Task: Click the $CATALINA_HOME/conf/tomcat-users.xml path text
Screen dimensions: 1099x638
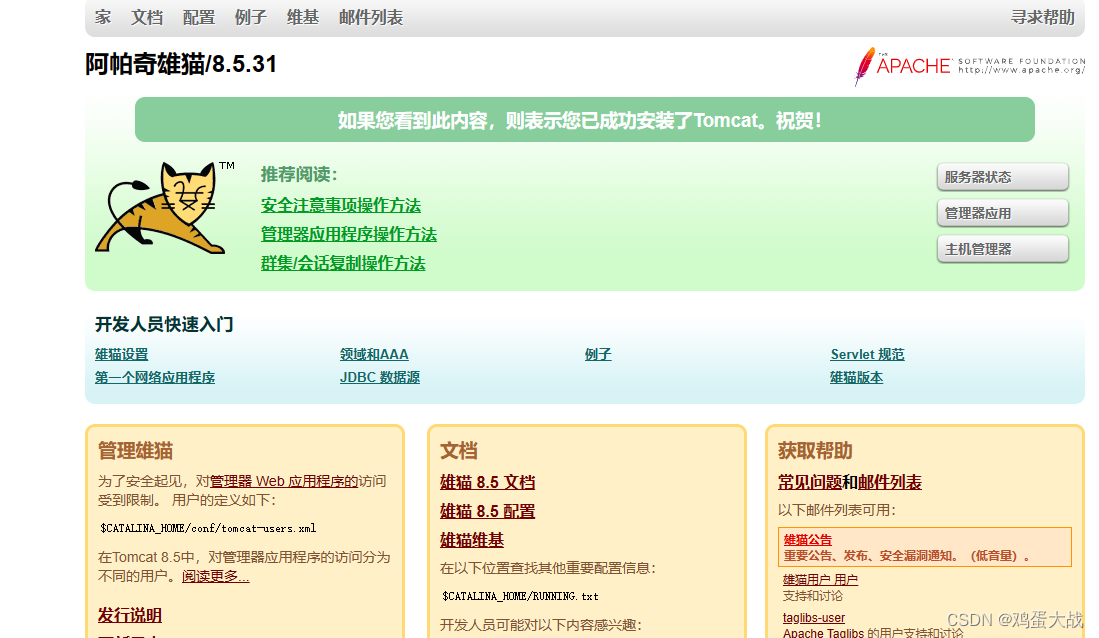Action: point(208,529)
